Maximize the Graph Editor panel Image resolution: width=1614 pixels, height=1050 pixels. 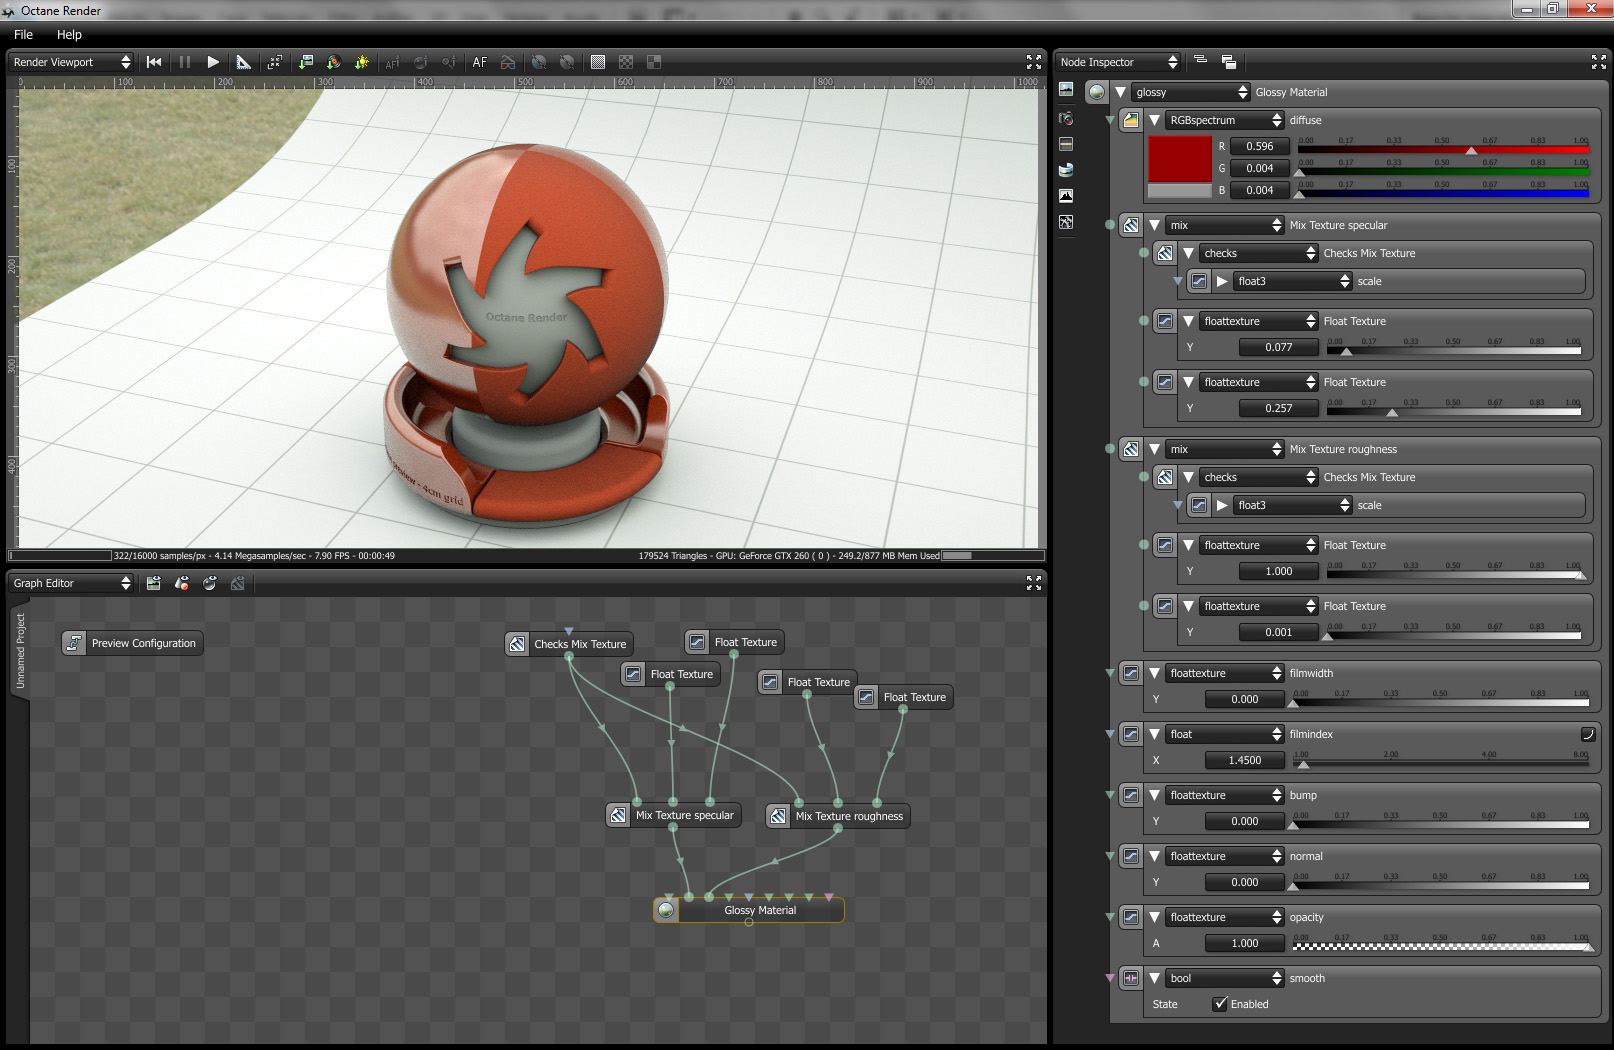click(x=1034, y=583)
